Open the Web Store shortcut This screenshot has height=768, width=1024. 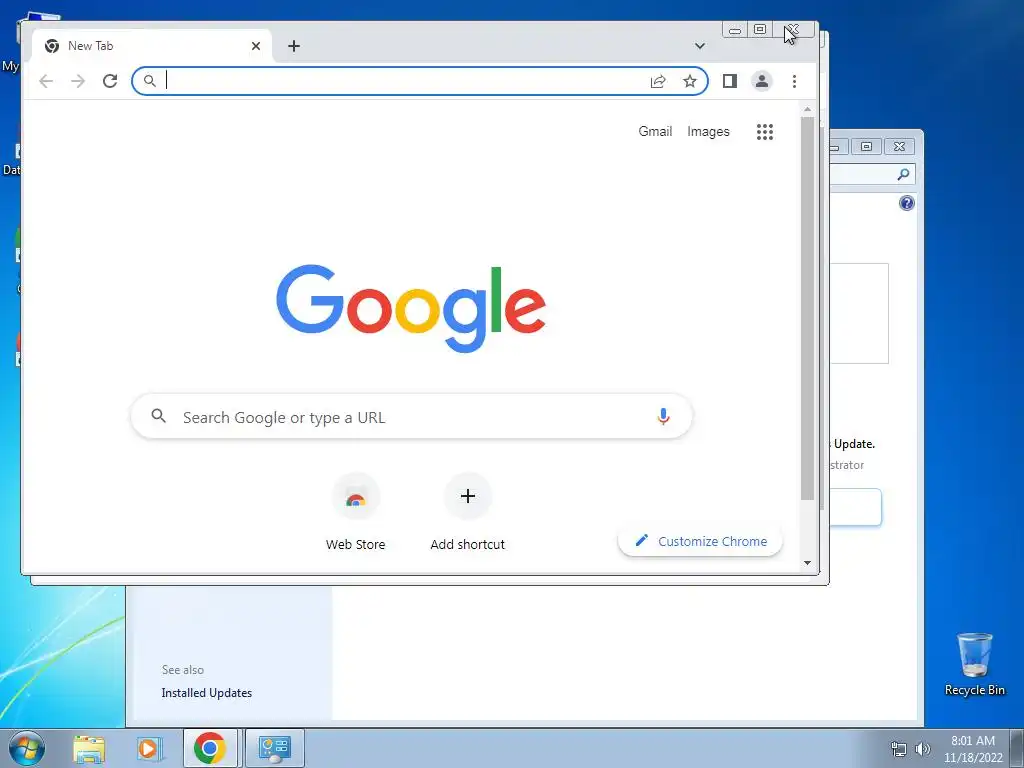click(355, 513)
